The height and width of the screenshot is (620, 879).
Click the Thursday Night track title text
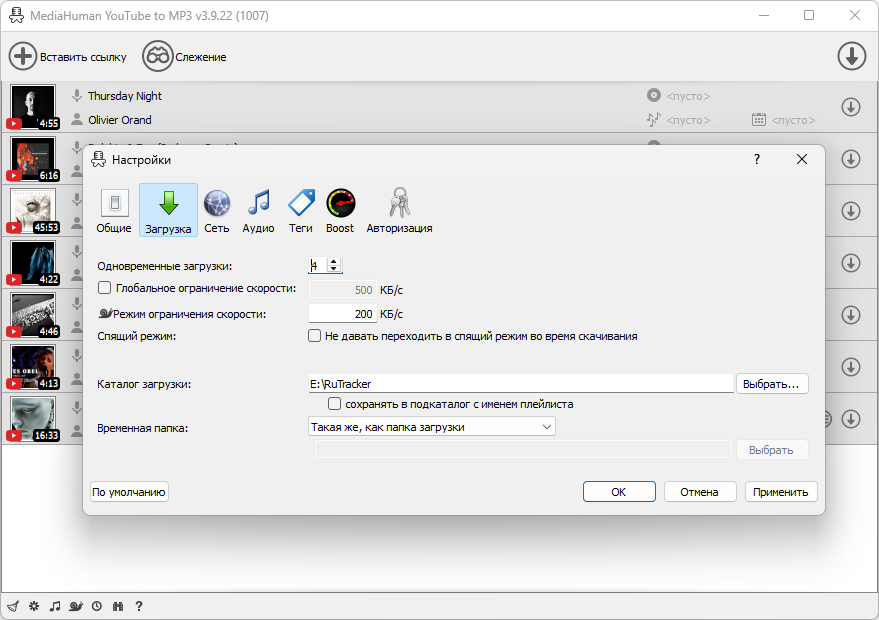[124, 96]
